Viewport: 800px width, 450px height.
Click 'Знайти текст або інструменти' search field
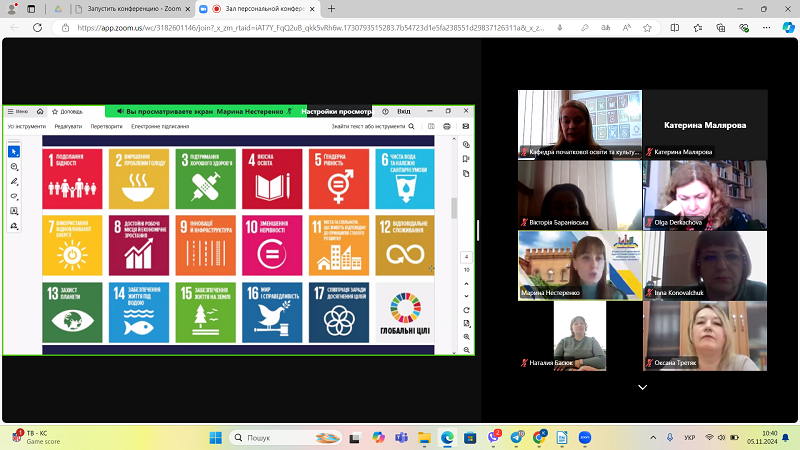point(368,127)
